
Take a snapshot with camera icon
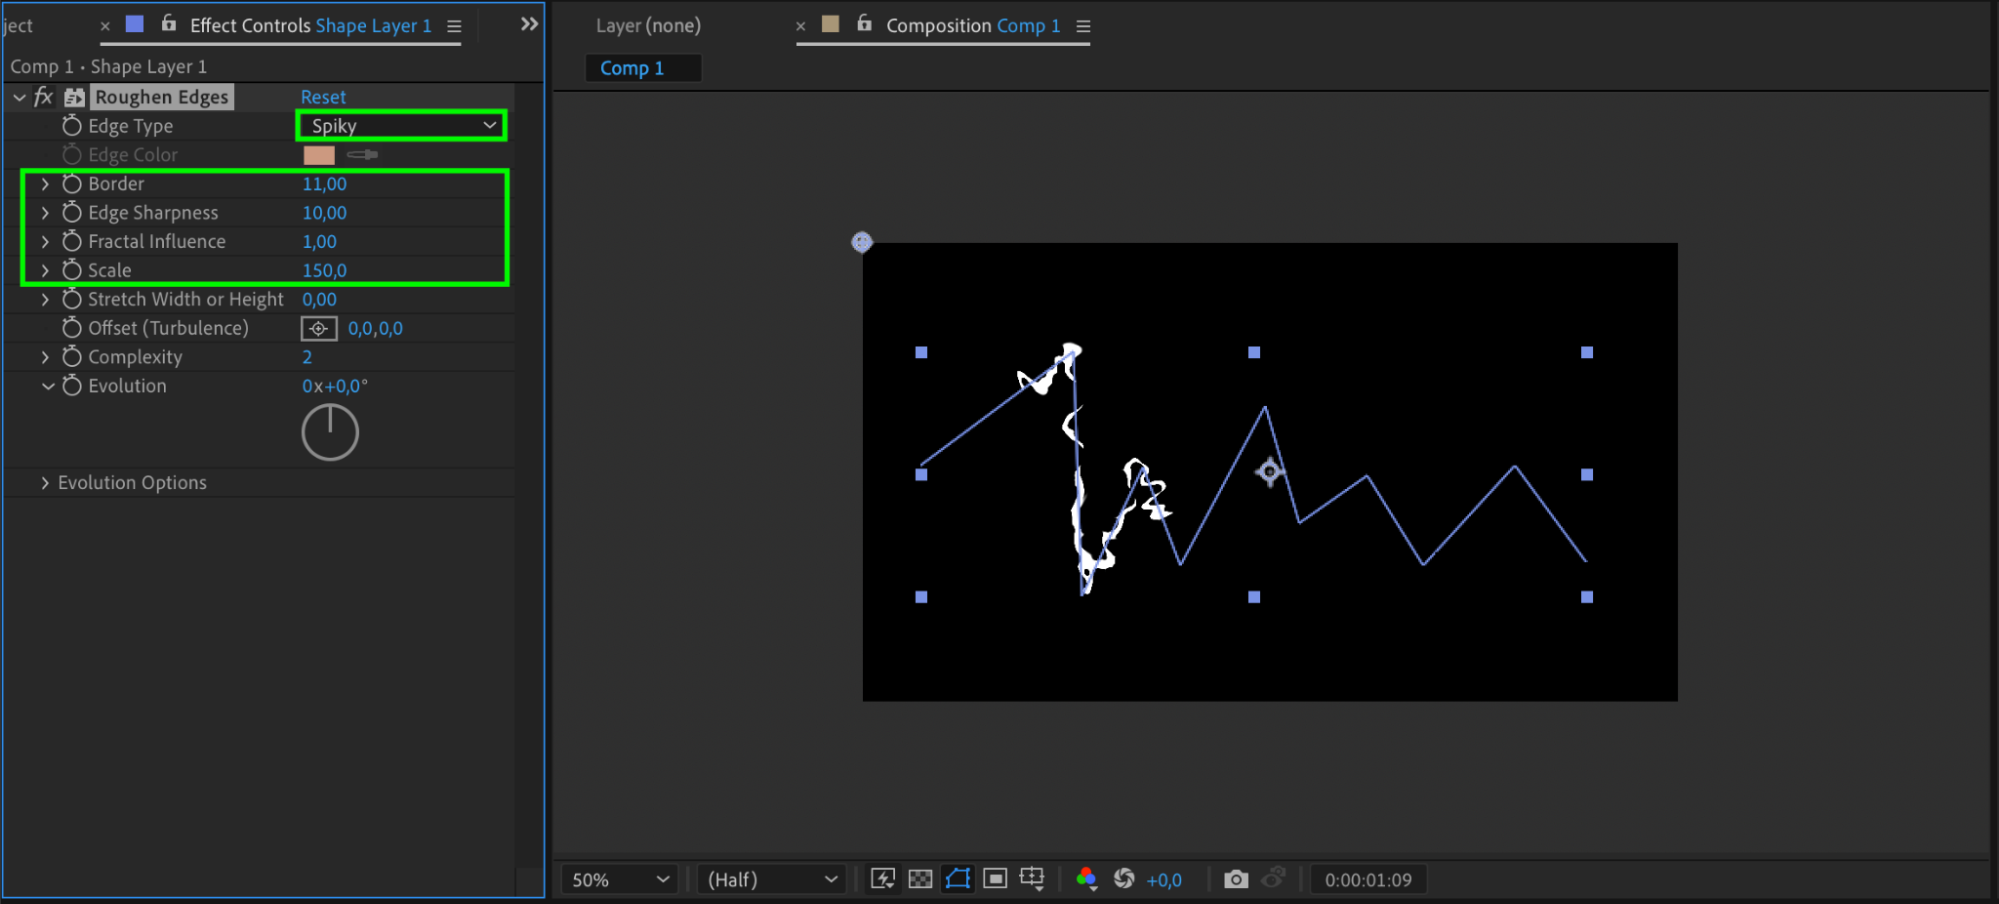[x=1236, y=879]
